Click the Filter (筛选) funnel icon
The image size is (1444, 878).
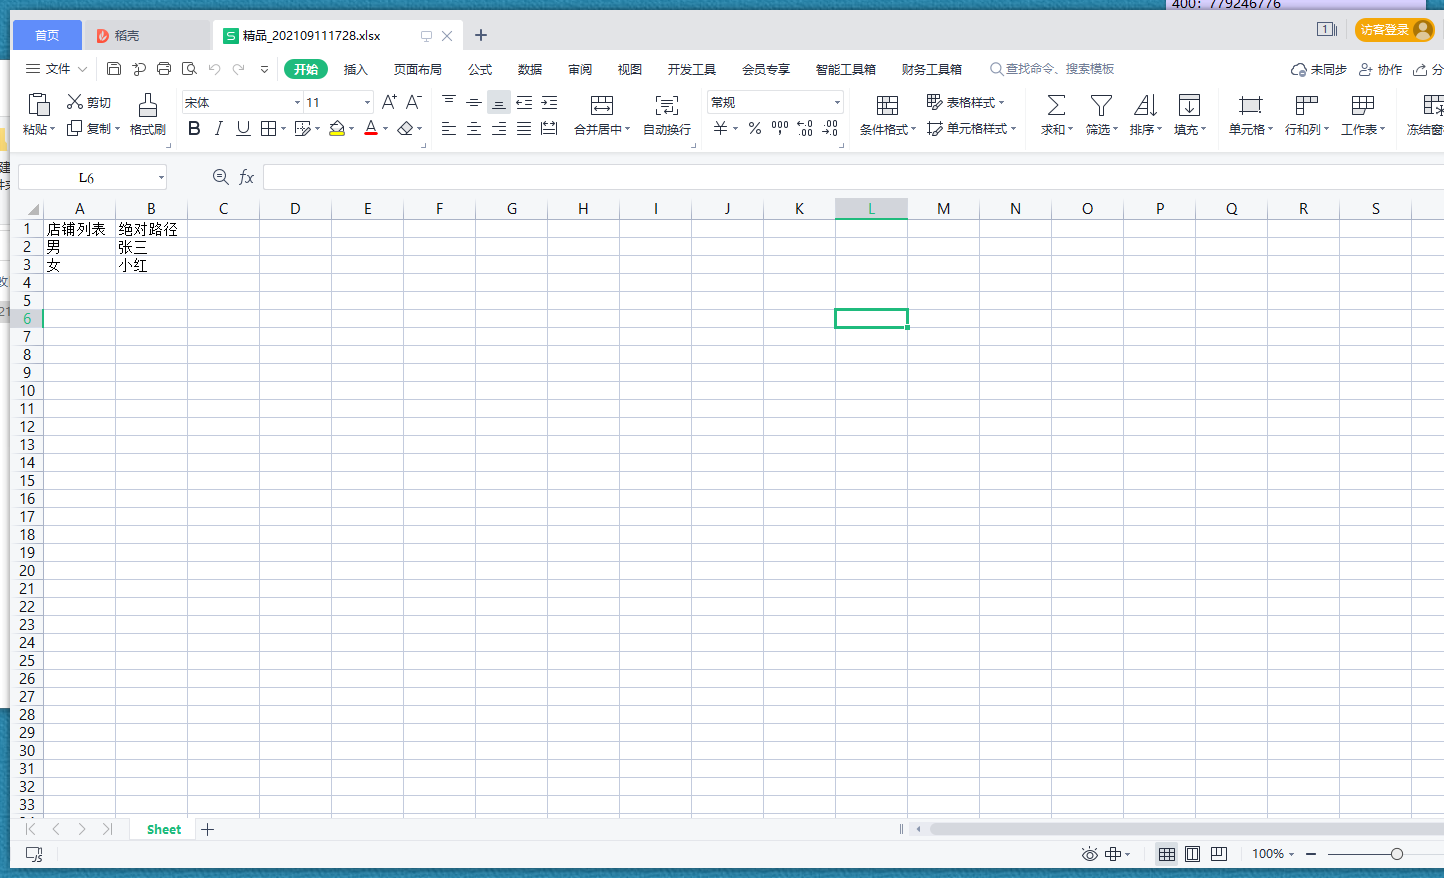pyautogui.click(x=1101, y=105)
